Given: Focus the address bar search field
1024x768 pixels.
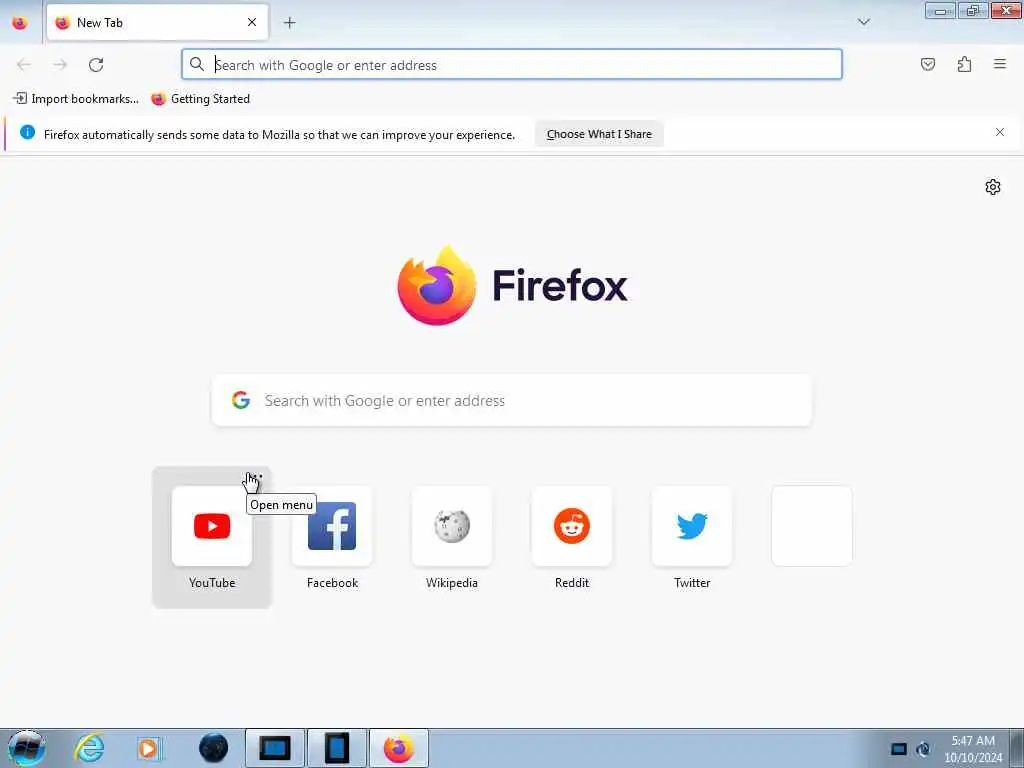Looking at the screenshot, I should (511, 65).
